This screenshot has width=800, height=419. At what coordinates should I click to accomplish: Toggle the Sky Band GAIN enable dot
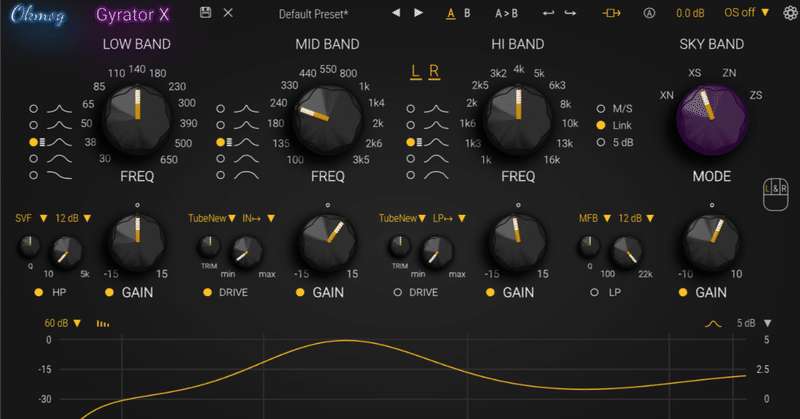click(x=683, y=292)
